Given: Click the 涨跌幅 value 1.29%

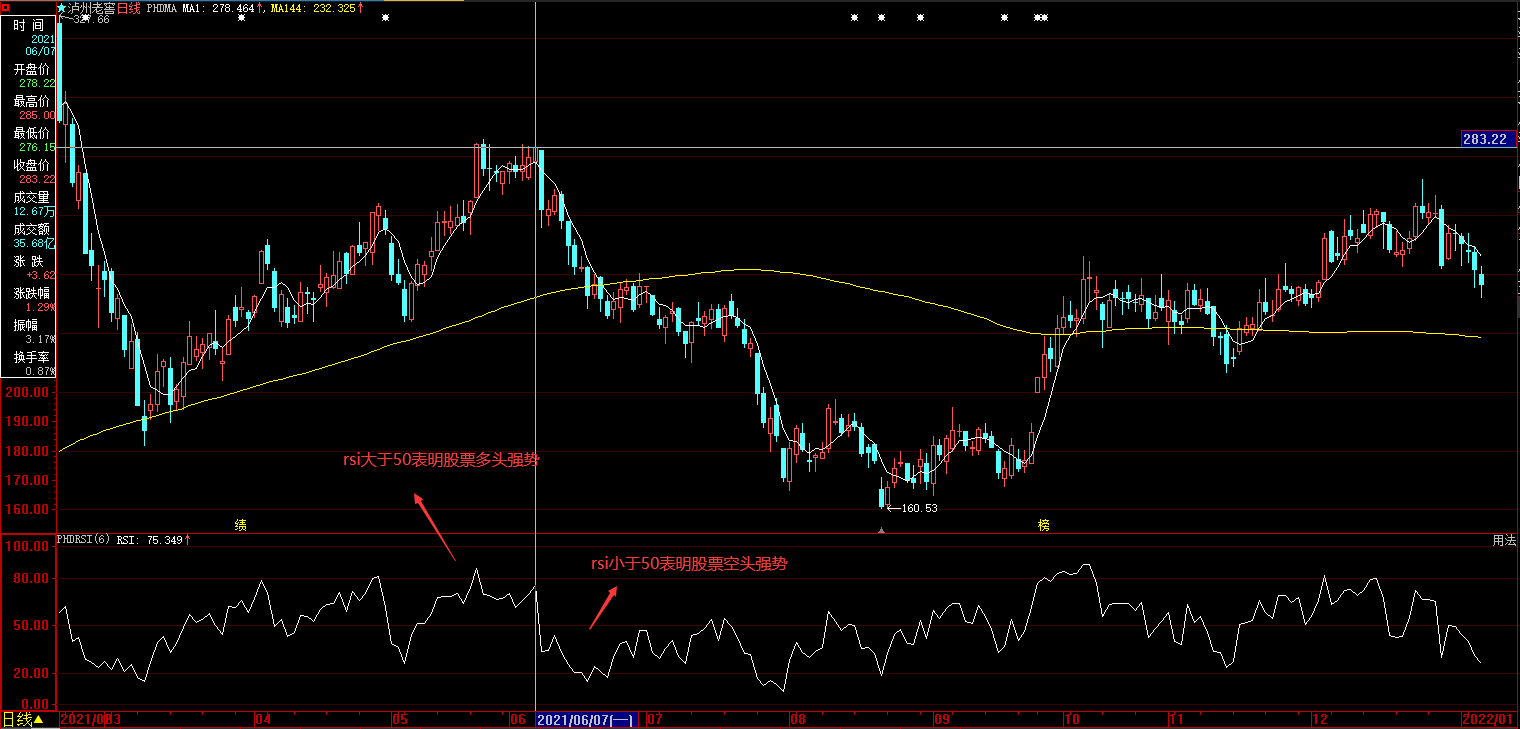Looking at the screenshot, I should point(40,307).
